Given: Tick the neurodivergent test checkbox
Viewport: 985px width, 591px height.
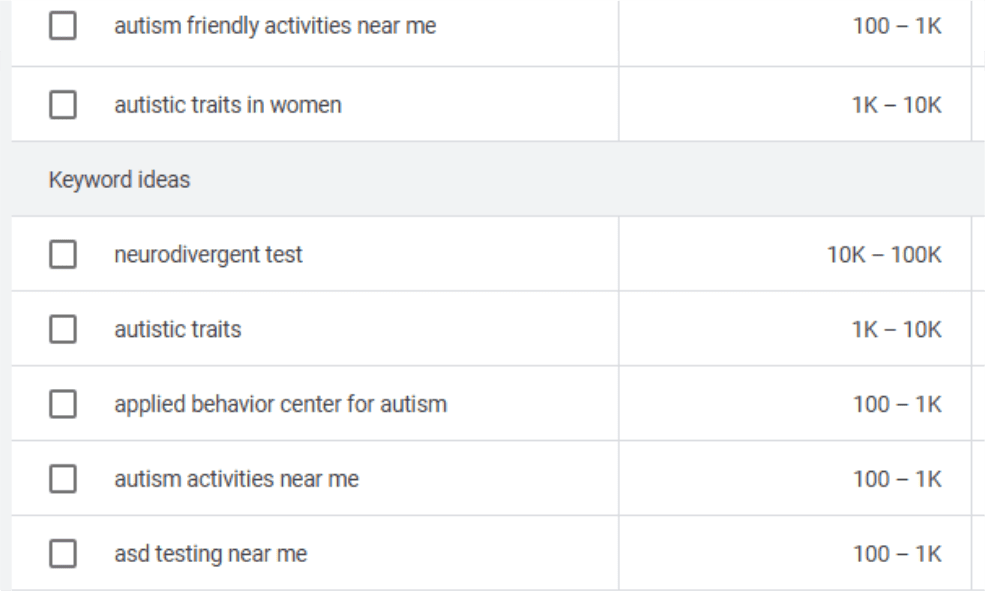Looking at the screenshot, I should click(62, 255).
